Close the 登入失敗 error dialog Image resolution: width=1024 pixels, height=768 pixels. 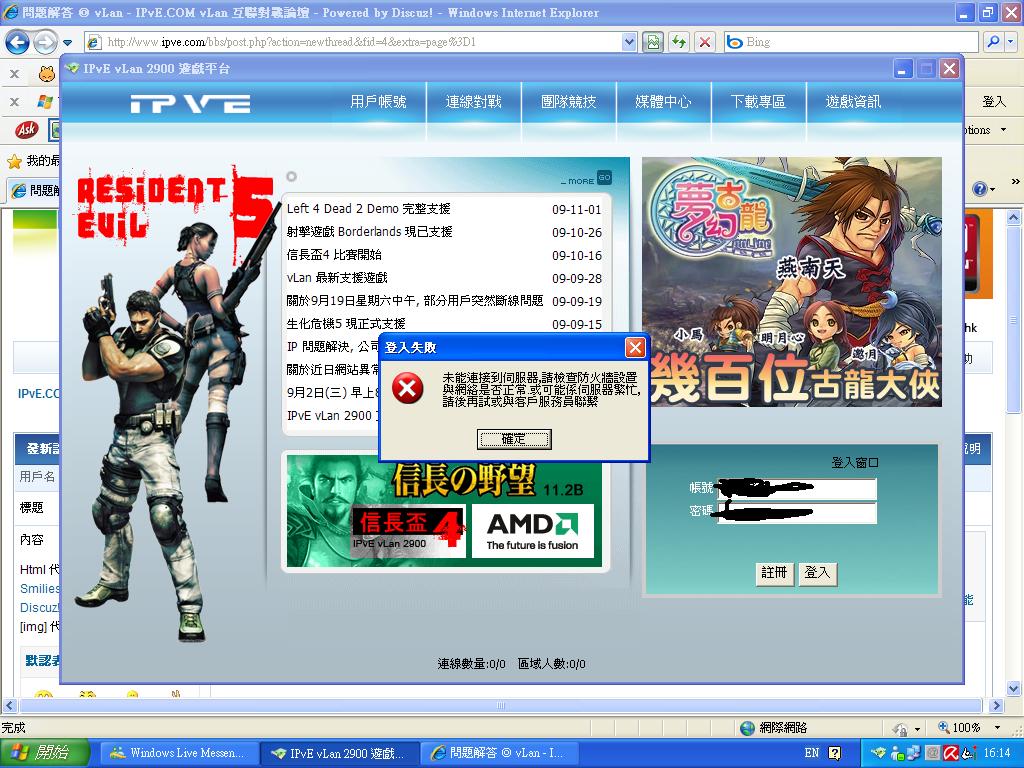click(635, 347)
